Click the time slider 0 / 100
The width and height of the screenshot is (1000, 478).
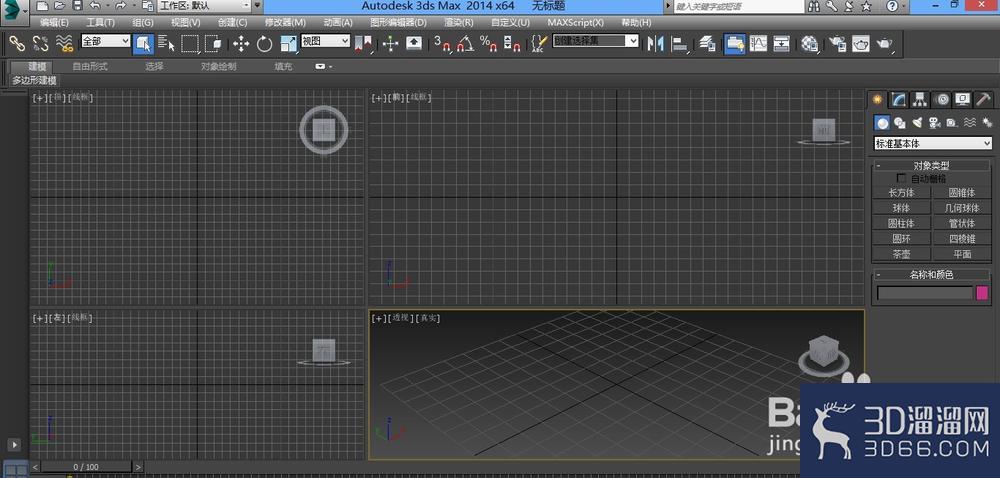85,467
